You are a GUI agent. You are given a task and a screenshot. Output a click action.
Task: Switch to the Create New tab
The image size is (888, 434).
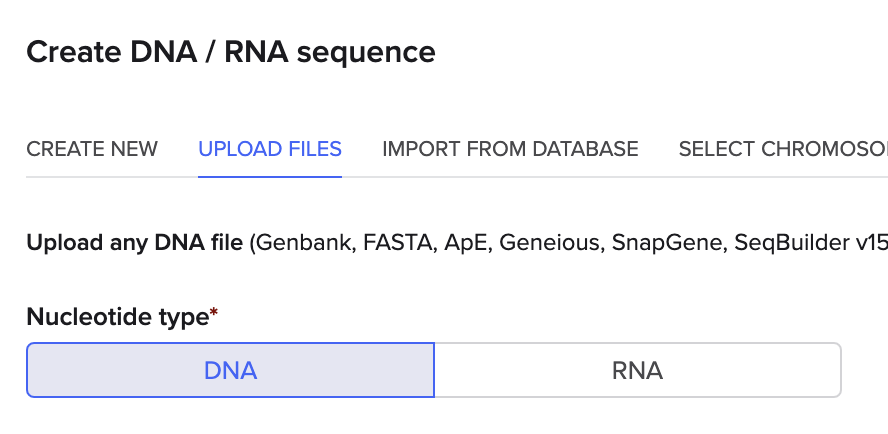click(92, 149)
